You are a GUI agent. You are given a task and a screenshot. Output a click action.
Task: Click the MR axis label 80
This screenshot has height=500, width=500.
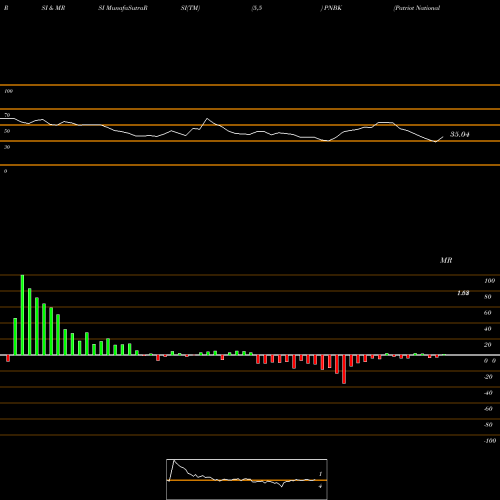point(488,297)
